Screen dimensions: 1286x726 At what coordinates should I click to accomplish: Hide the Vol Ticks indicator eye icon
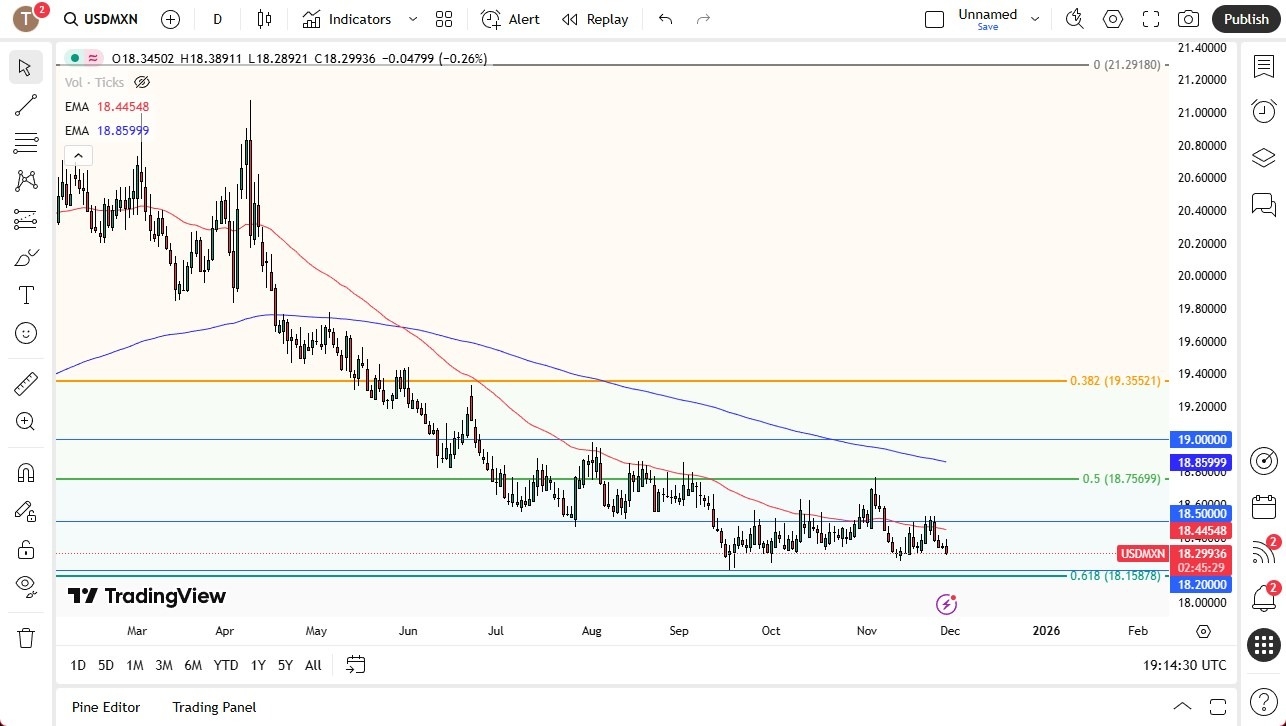[142, 82]
